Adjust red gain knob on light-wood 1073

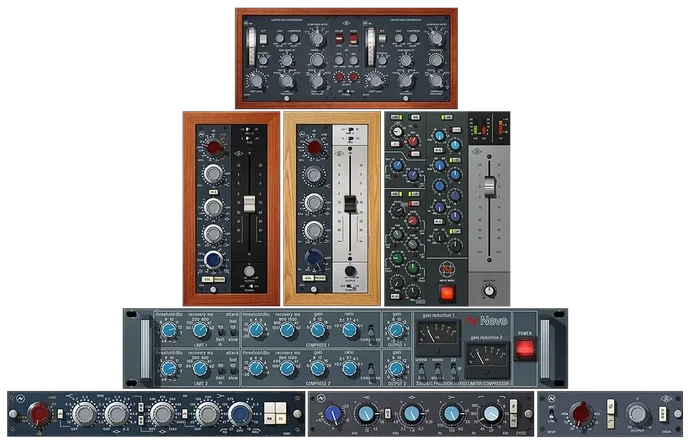[x=314, y=147]
